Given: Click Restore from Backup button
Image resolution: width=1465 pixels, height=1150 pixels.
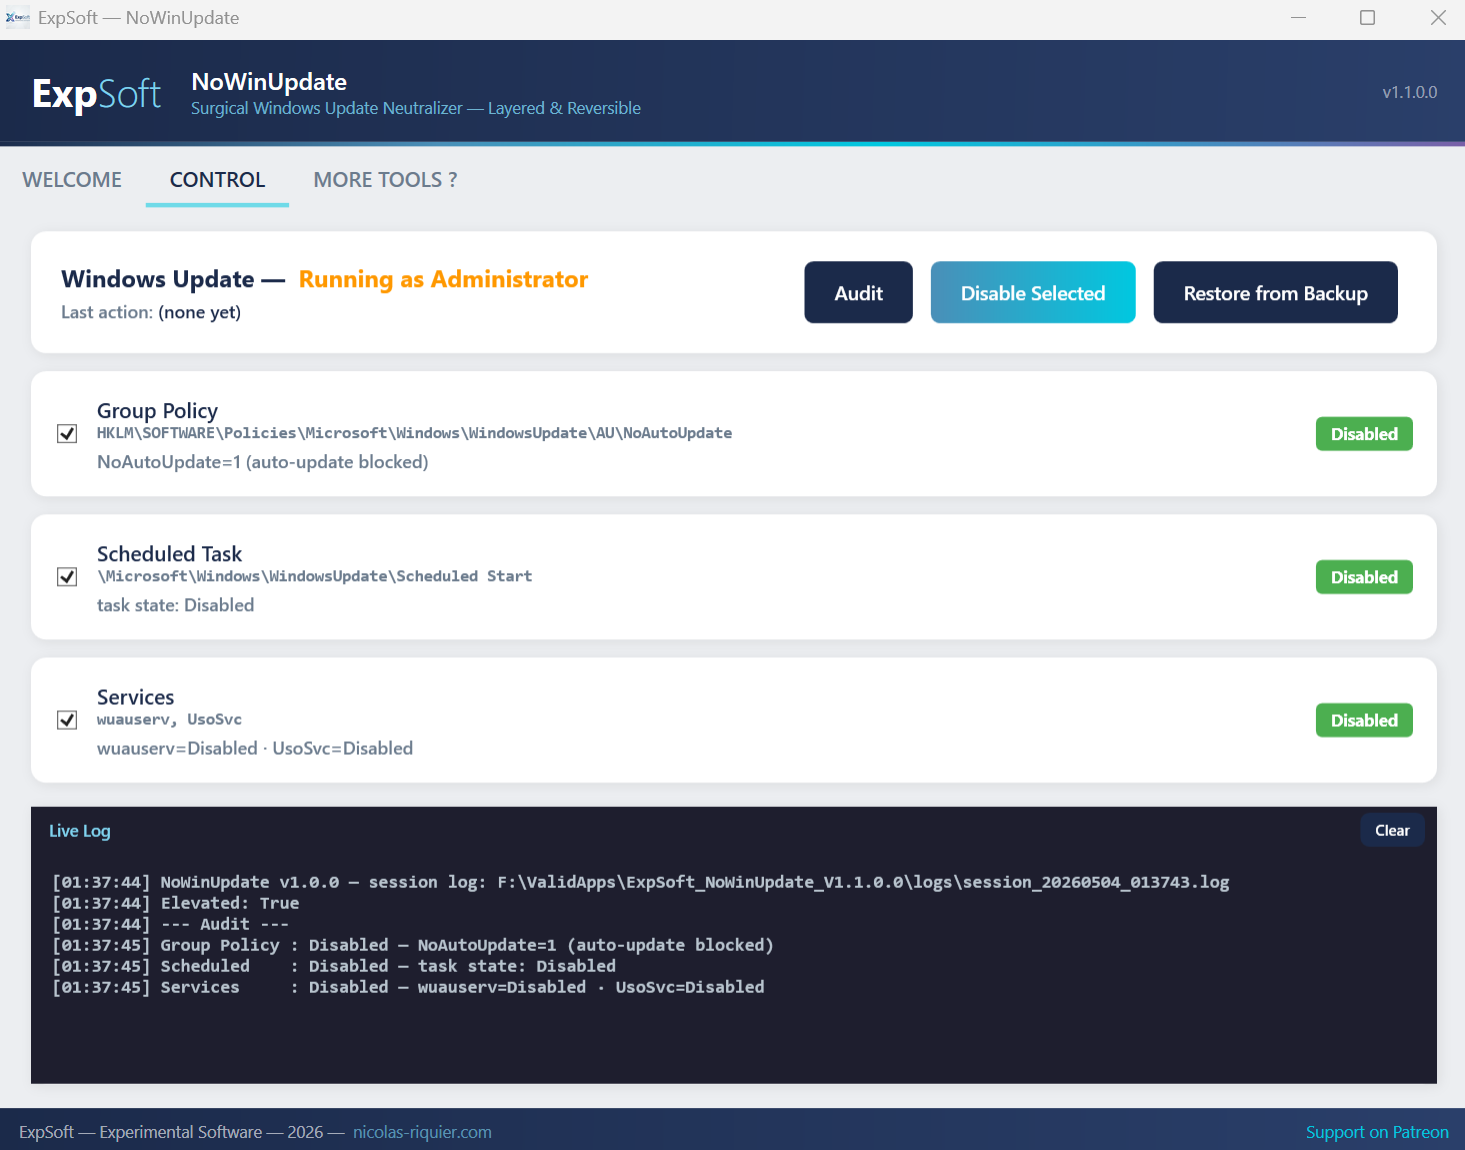Looking at the screenshot, I should 1275,292.
